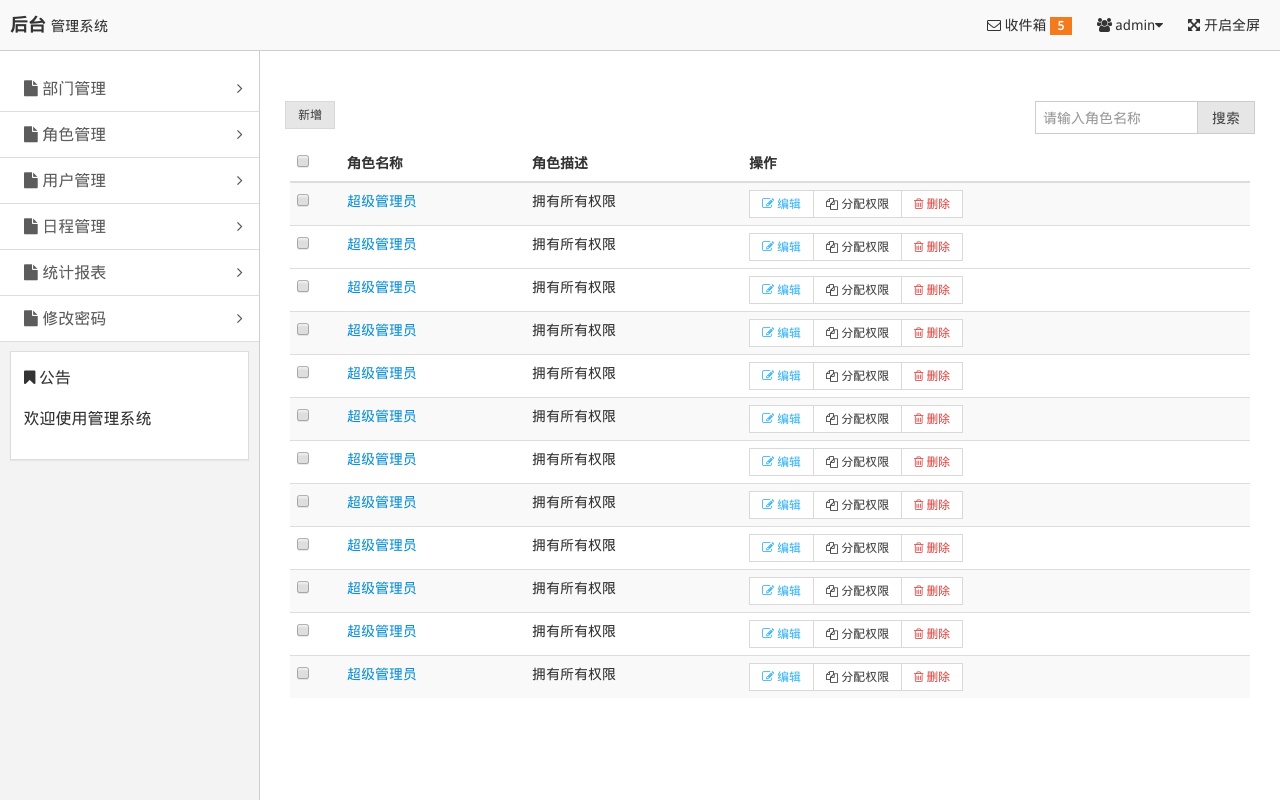
Task: Choose 修改密码 in the sidebar
Action: pos(129,318)
